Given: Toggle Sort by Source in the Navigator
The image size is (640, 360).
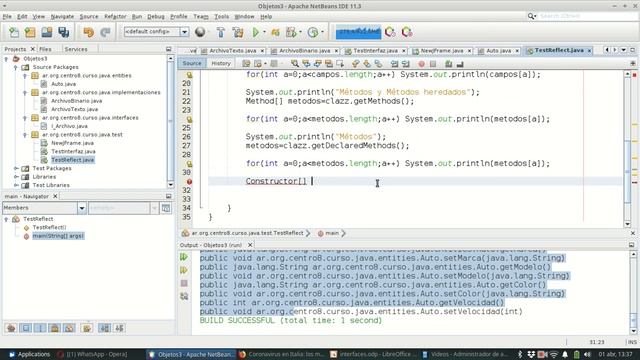Looking at the screenshot, I should pyautogui.click(x=119, y=328).
